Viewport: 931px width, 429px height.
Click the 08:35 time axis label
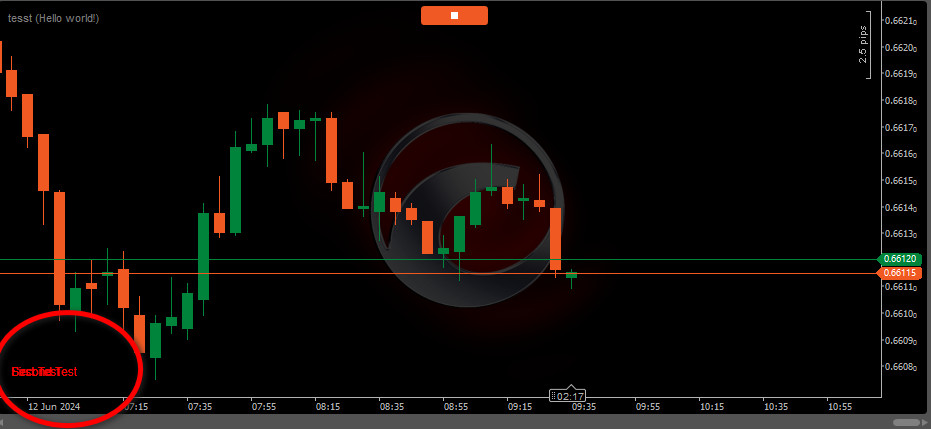392,406
